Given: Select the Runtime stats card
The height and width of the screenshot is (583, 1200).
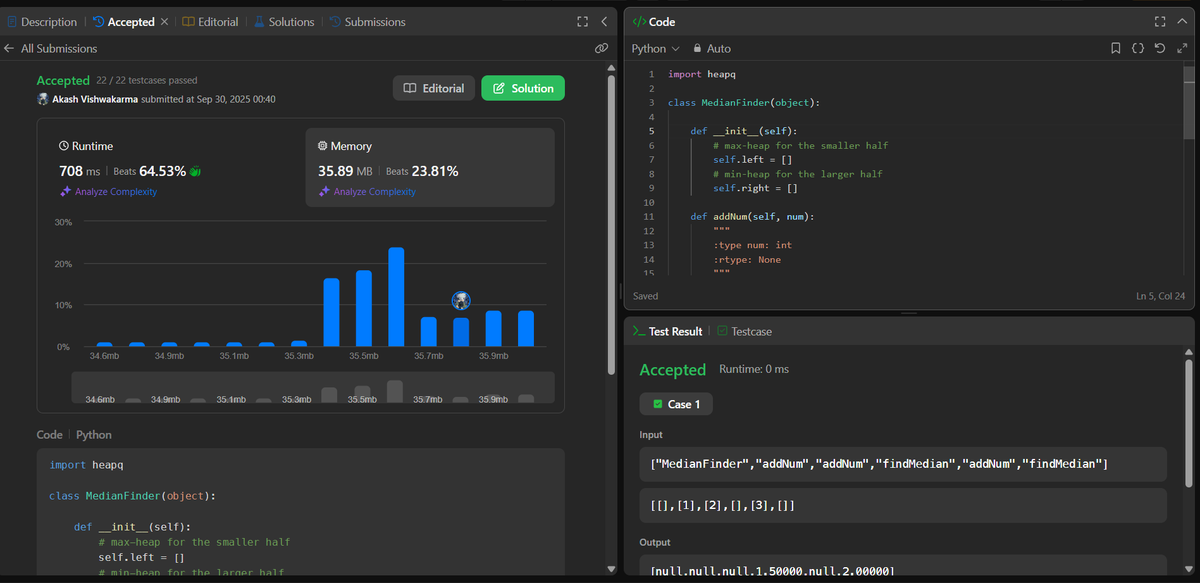Looking at the screenshot, I should click(173, 167).
